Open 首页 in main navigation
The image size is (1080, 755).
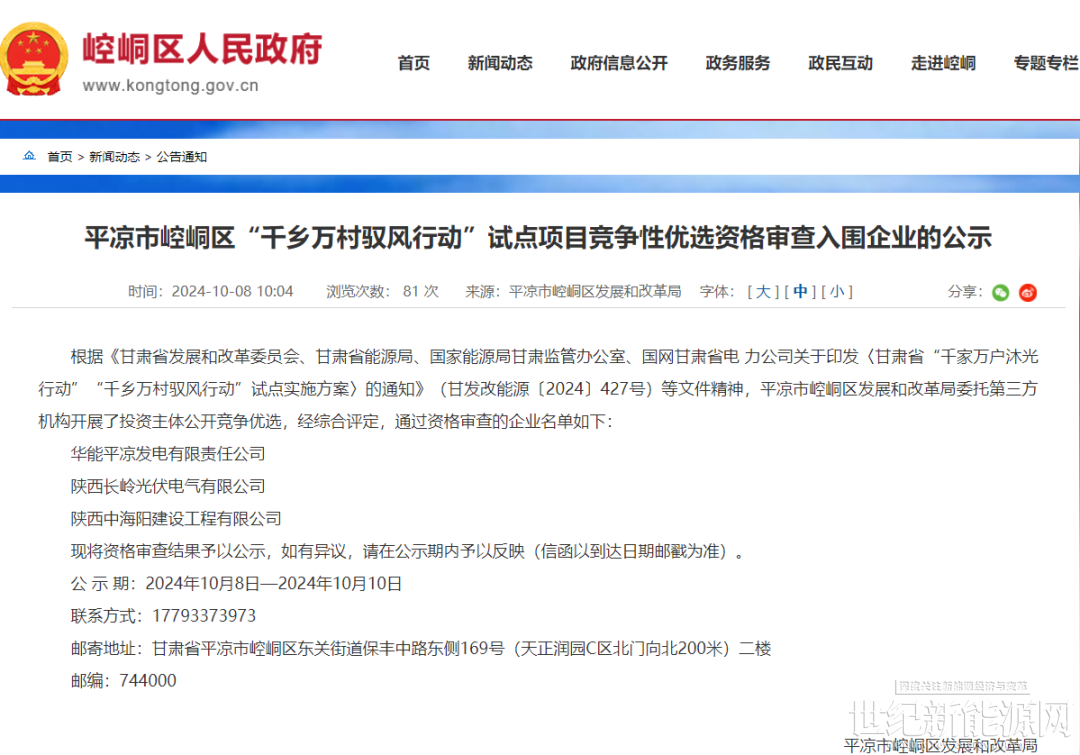(x=414, y=63)
